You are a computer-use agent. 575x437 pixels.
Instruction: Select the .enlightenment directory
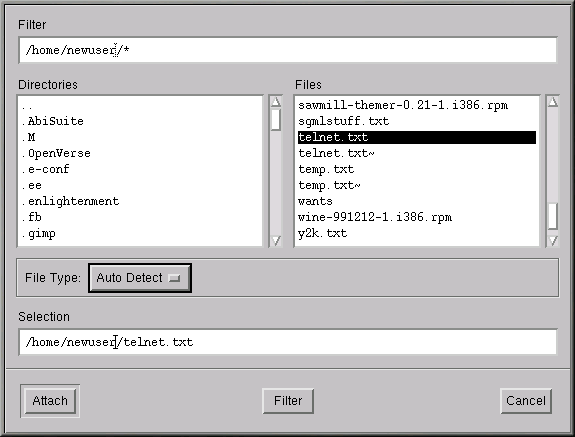pos(70,201)
